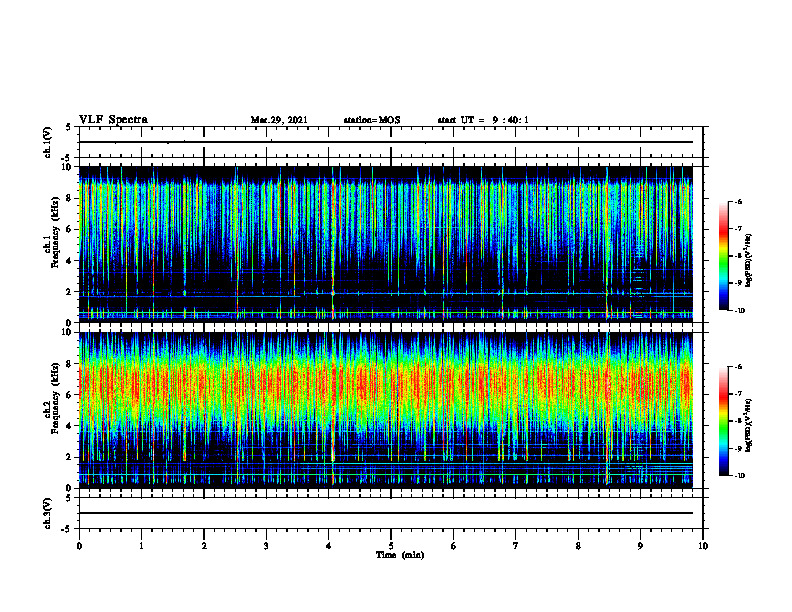This screenshot has width=792, height=612.
Task: Click the ch.1 spectrogram color scale bar
Action: pyautogui.click(x=724, y=256)
